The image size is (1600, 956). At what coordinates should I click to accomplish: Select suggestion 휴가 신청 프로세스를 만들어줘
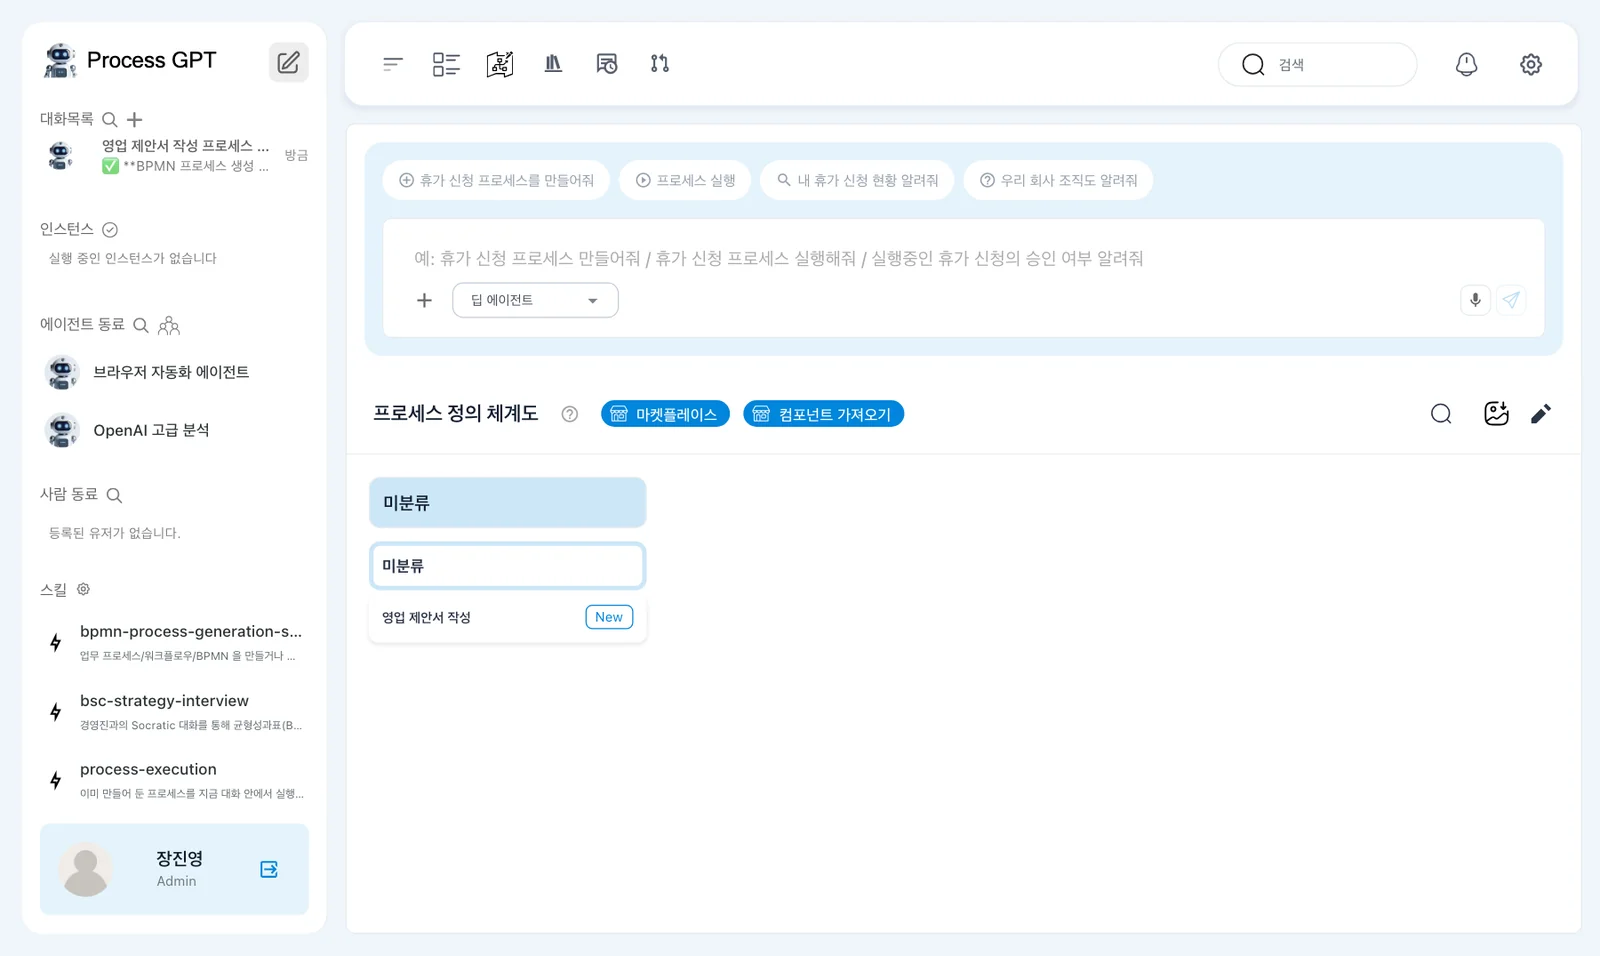tap(496, 180)
